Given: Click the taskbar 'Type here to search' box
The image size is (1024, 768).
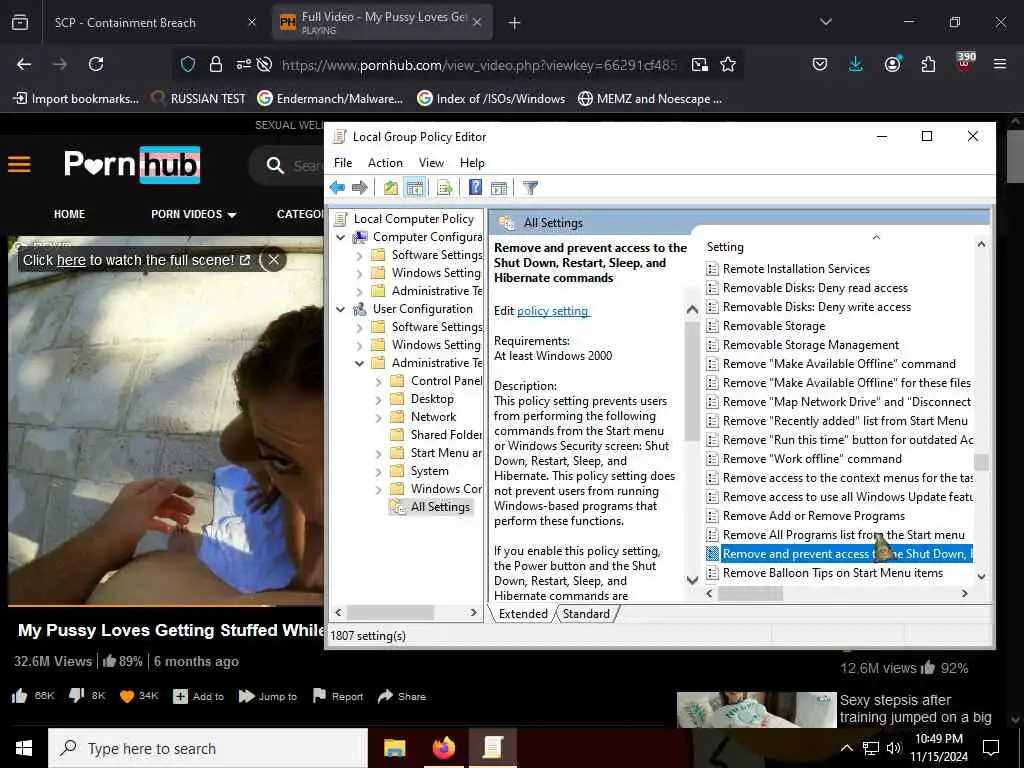Looking at the screenshot, I should [x=208, y=748].
